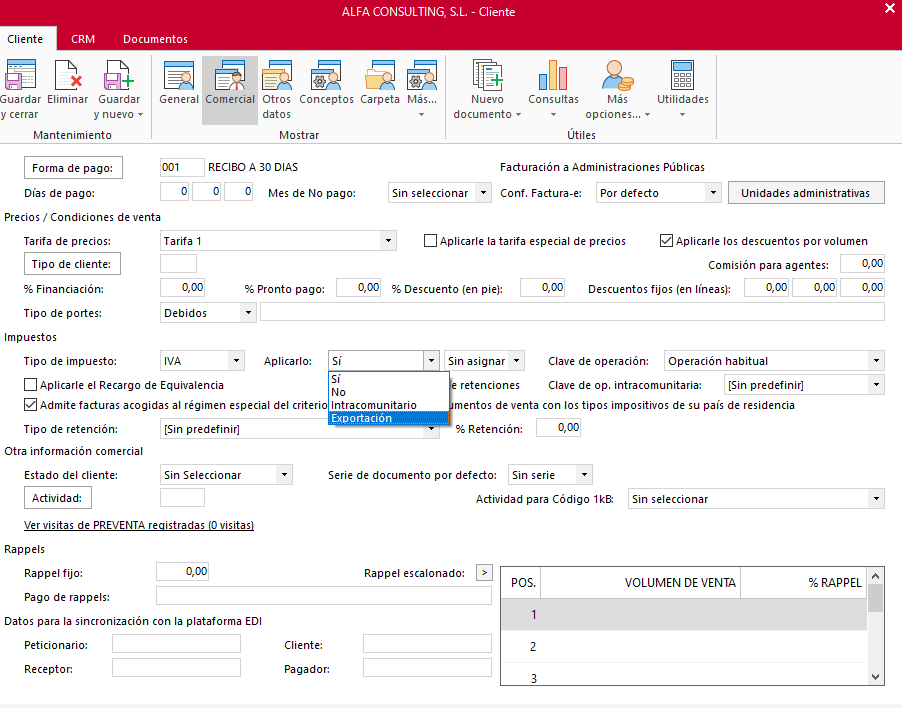The width and height of the screenshot is (902, 708).
Task: Click Rappel escalonado arrow button
Action: click(484, 573)
